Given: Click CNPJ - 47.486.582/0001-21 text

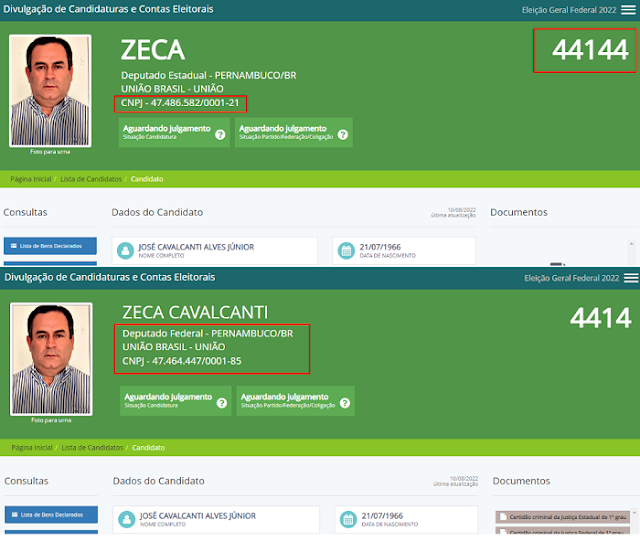Looking at the screenshot, I should (x=180, y=103).
